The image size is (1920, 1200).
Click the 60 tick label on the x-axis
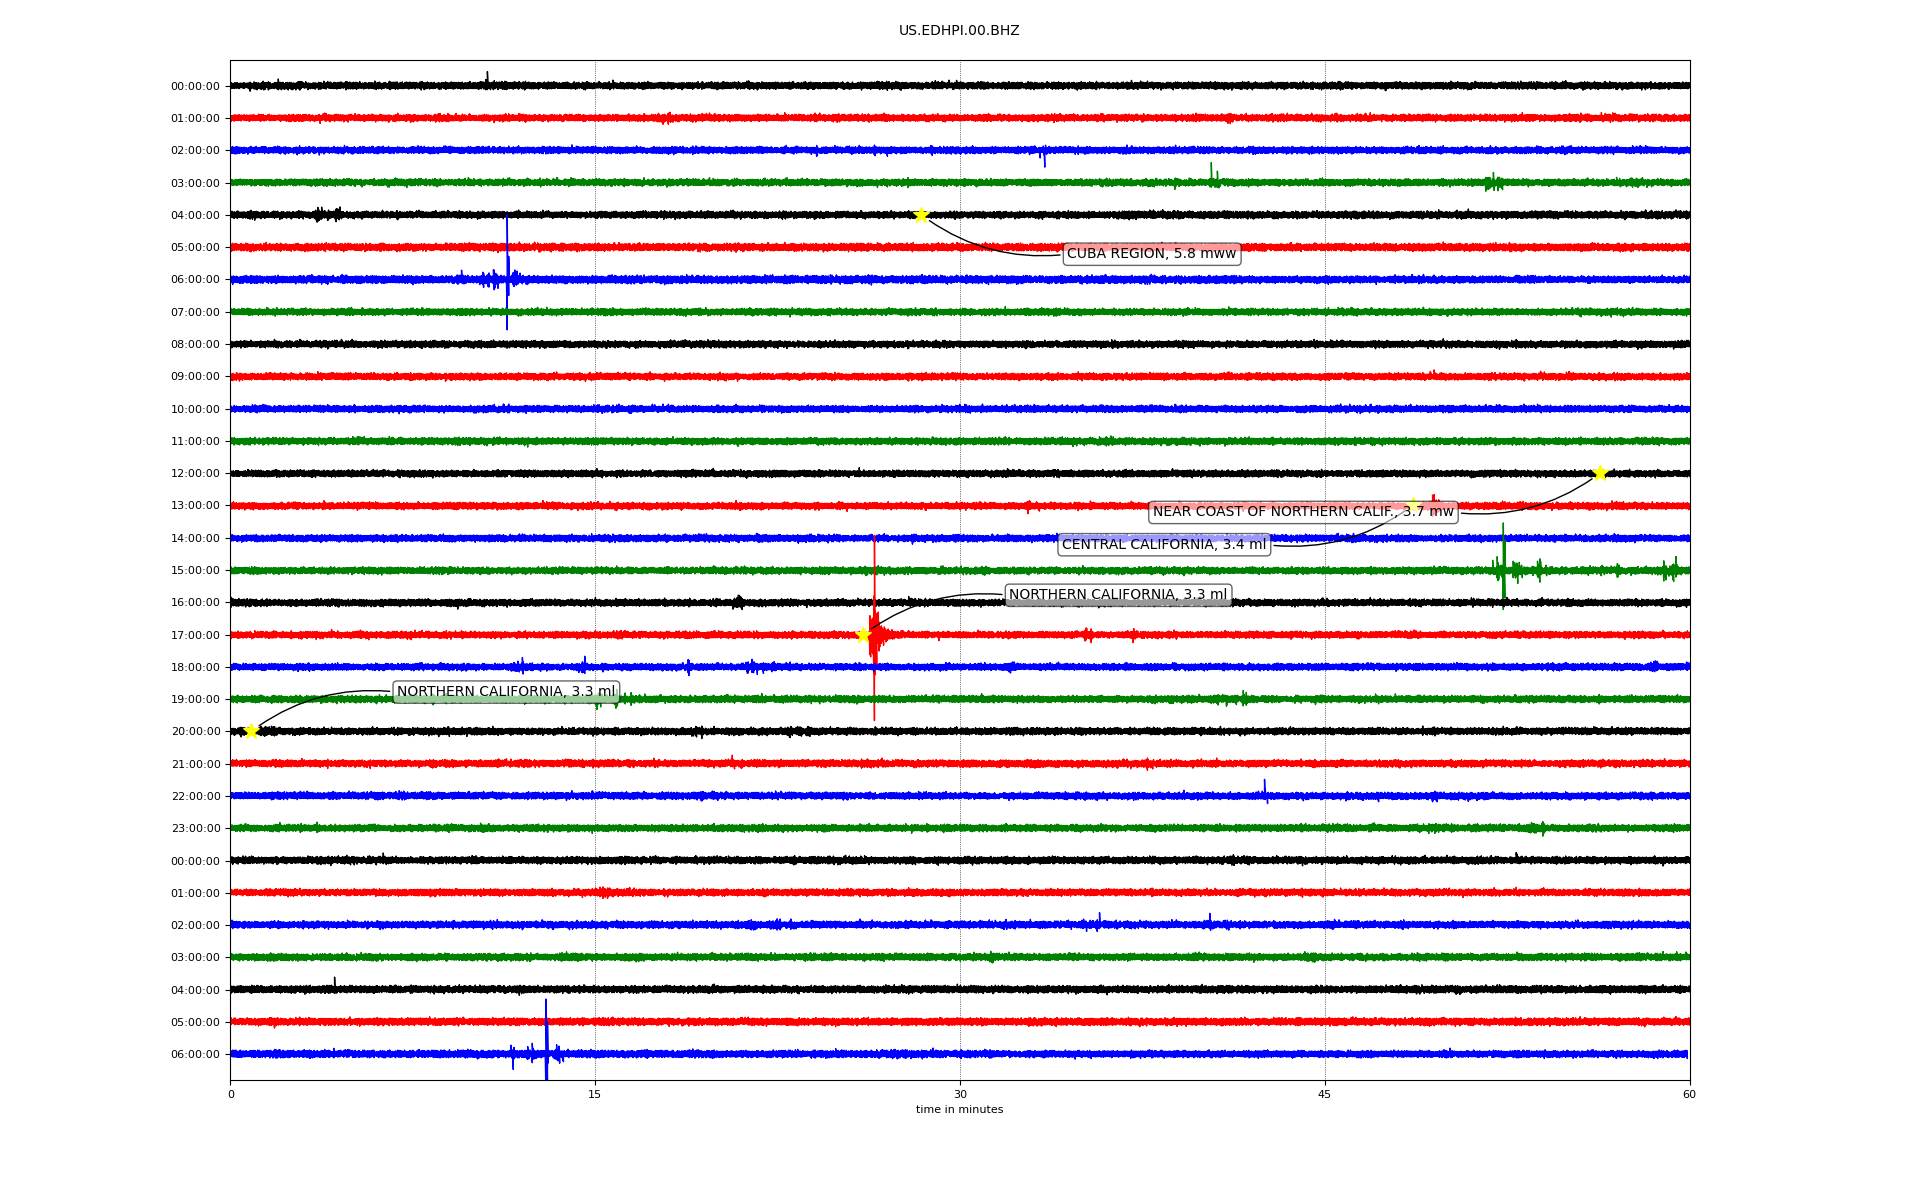(x=1689, y=1094)
